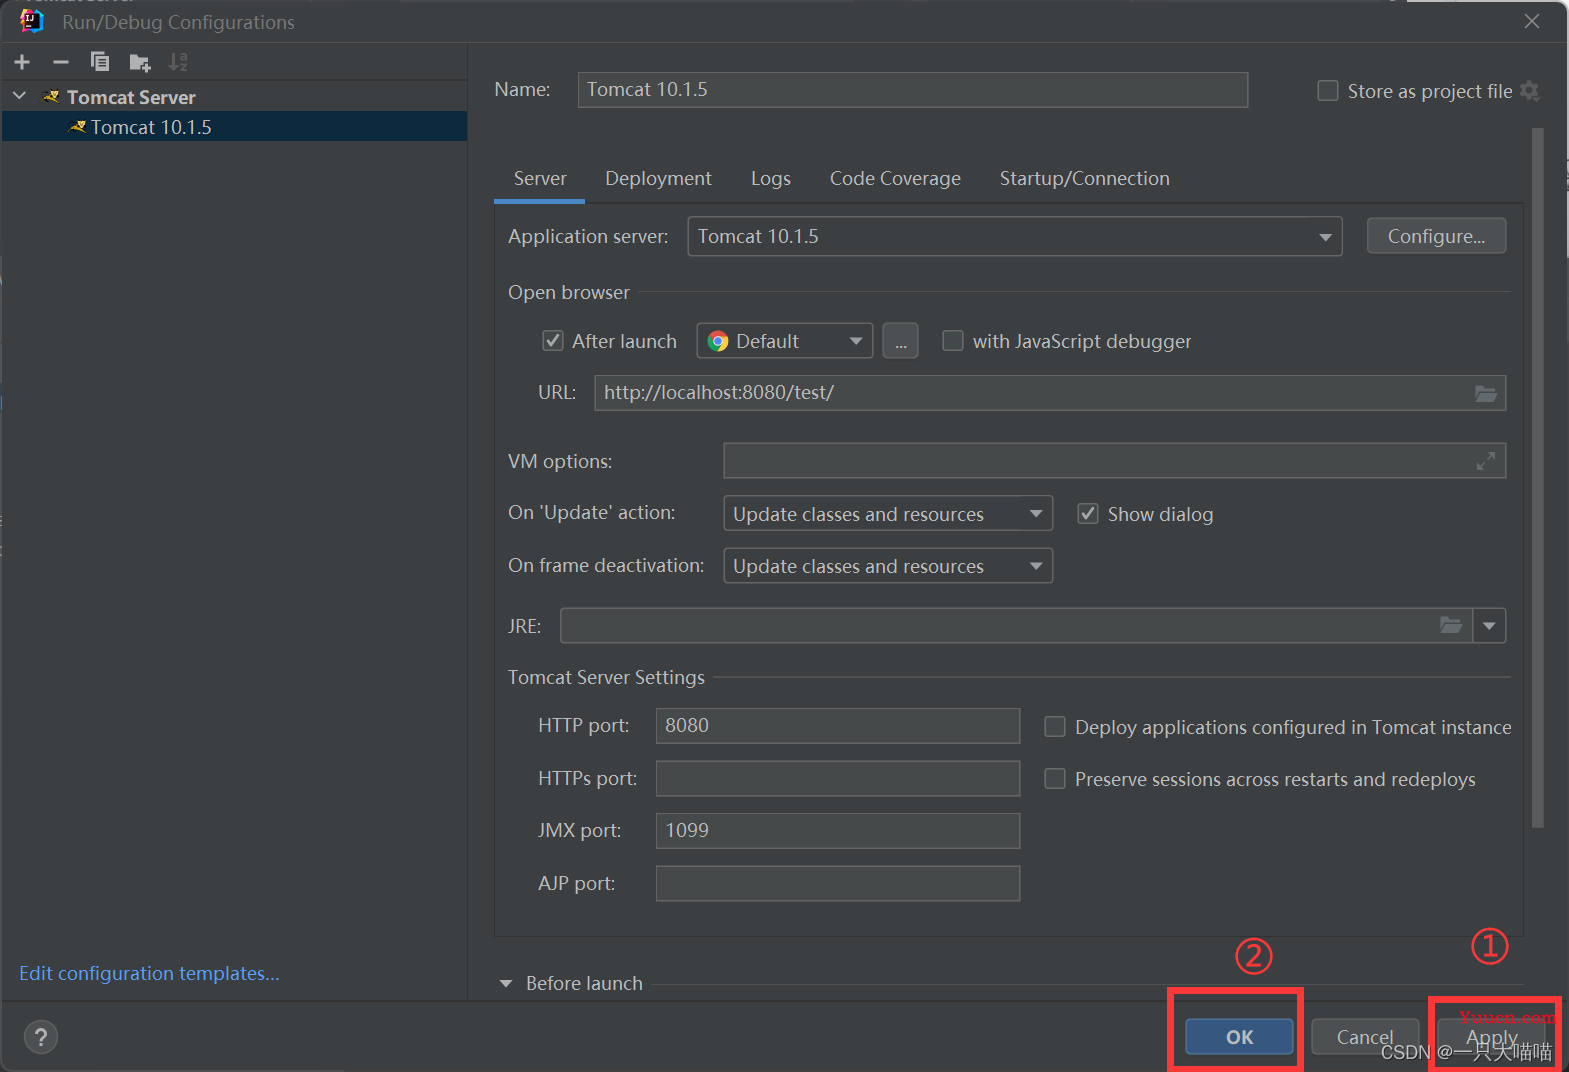Viewport: 1569px width, 1072px height.
Task: Open the JRE dropdown arrow
Action: pos(1489,625)
